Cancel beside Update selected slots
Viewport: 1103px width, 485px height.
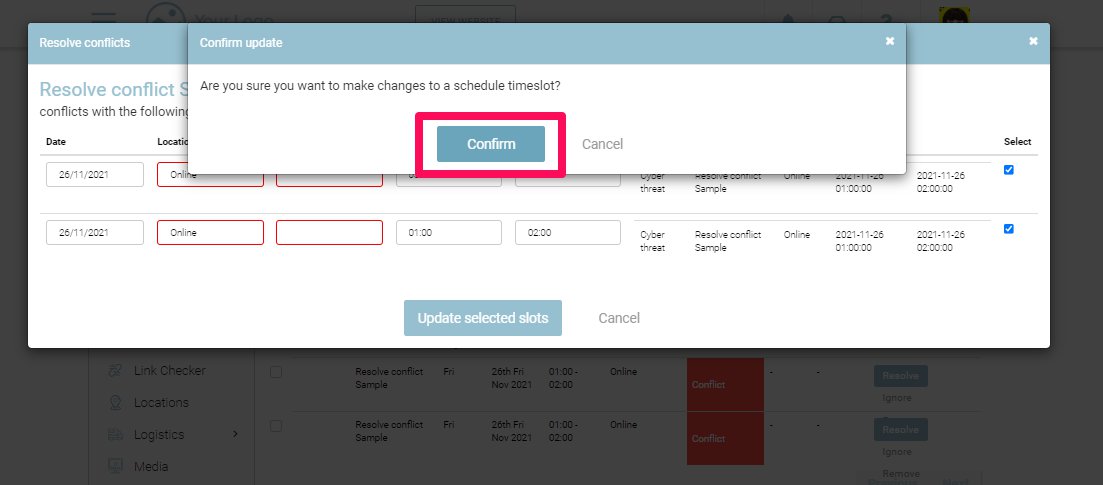click(x=618, y=318)
